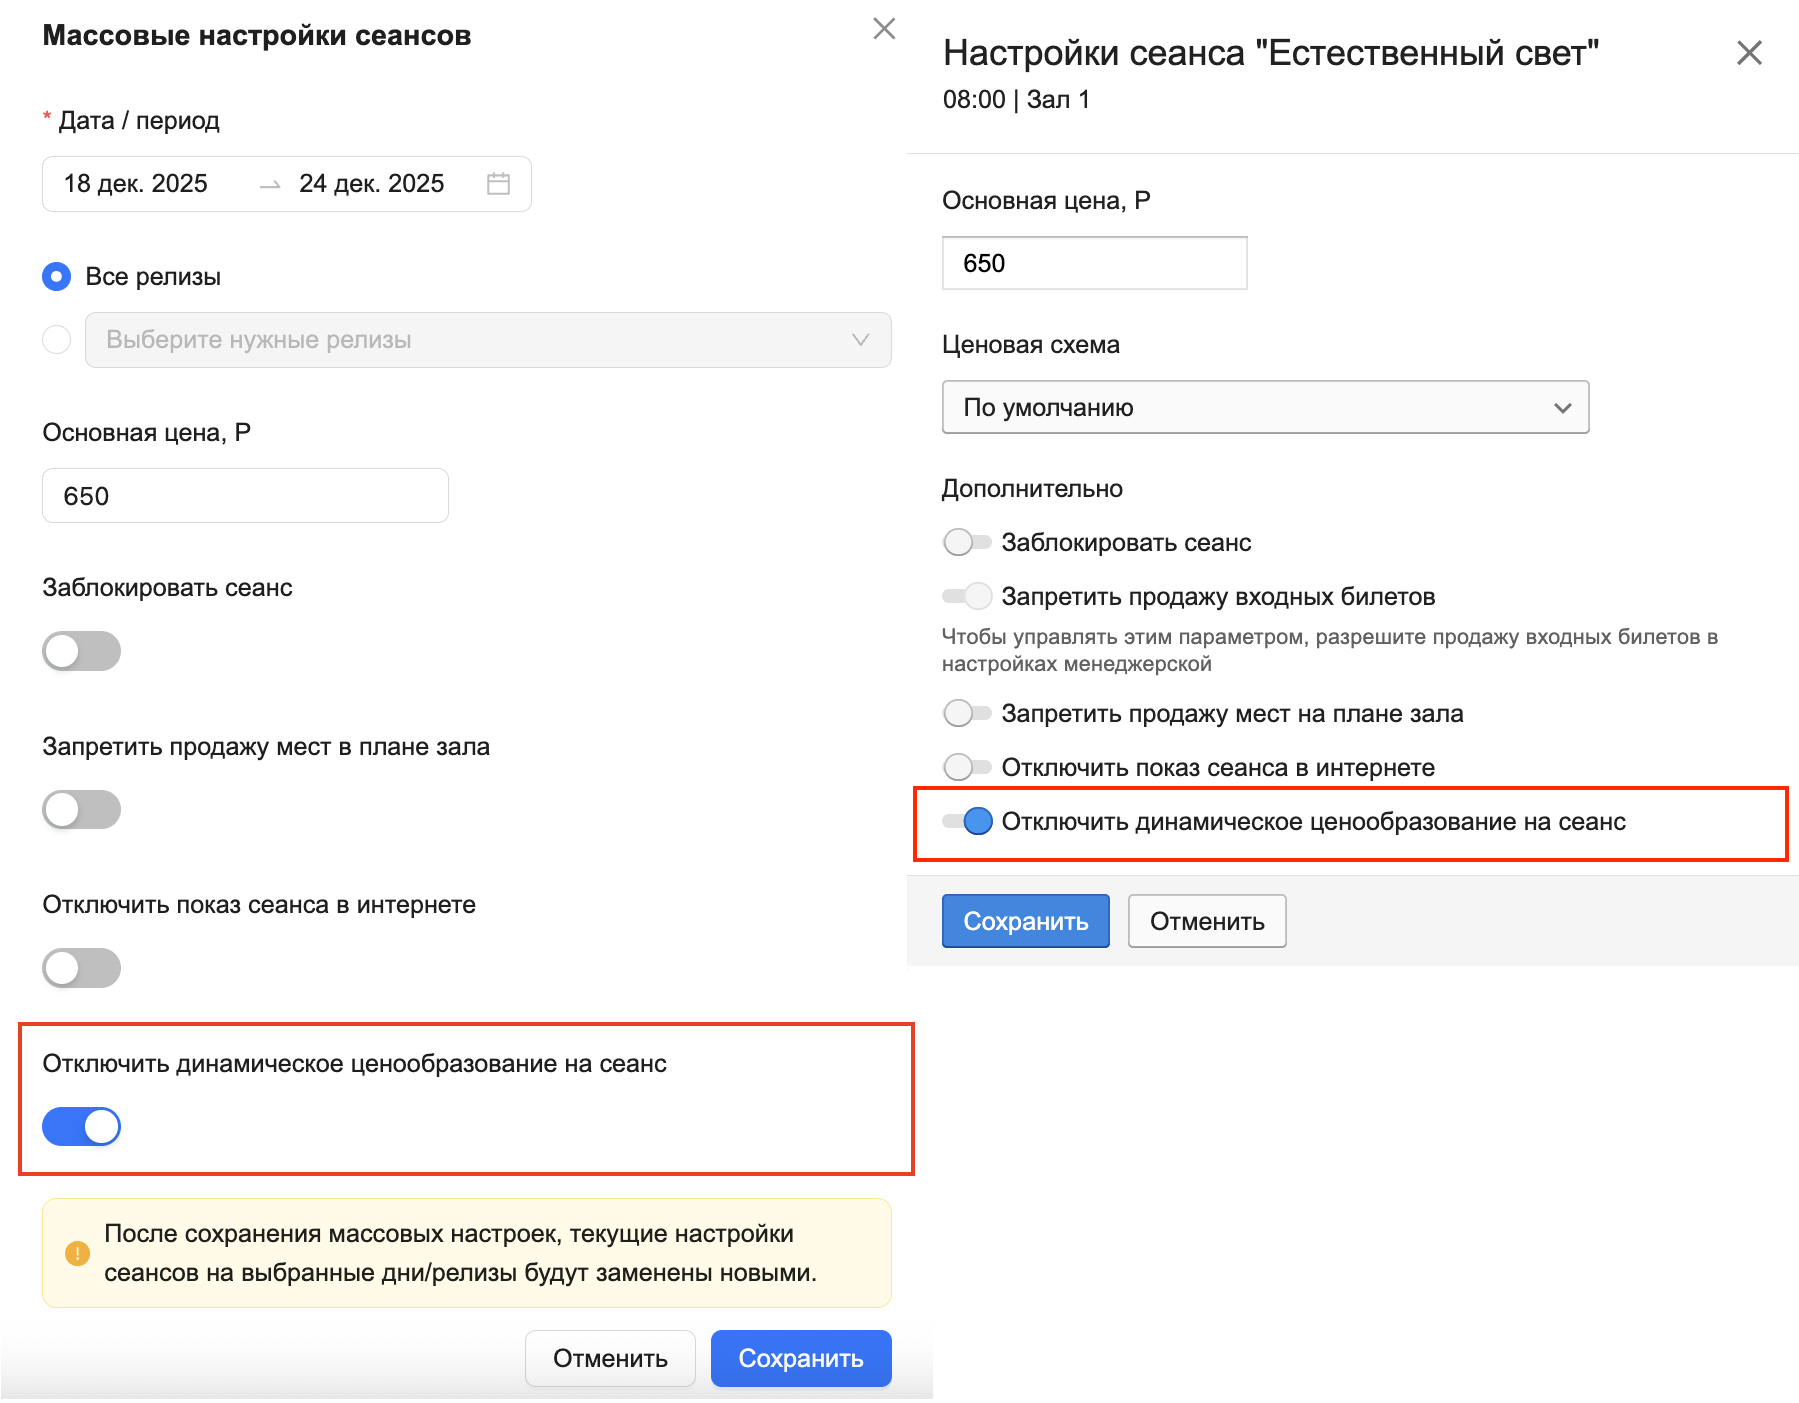Toggle "Заблокировать сеанс" switch in mass settings
The width and height of the screenshot is (1799, 1403).
pyautogui.click(x=81, y=651)
